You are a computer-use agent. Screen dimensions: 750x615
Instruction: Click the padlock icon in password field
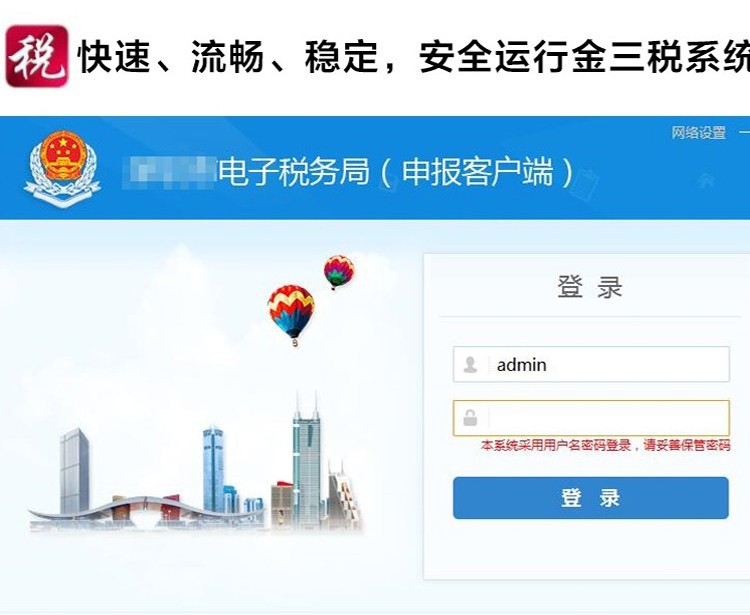click(470, 418)
